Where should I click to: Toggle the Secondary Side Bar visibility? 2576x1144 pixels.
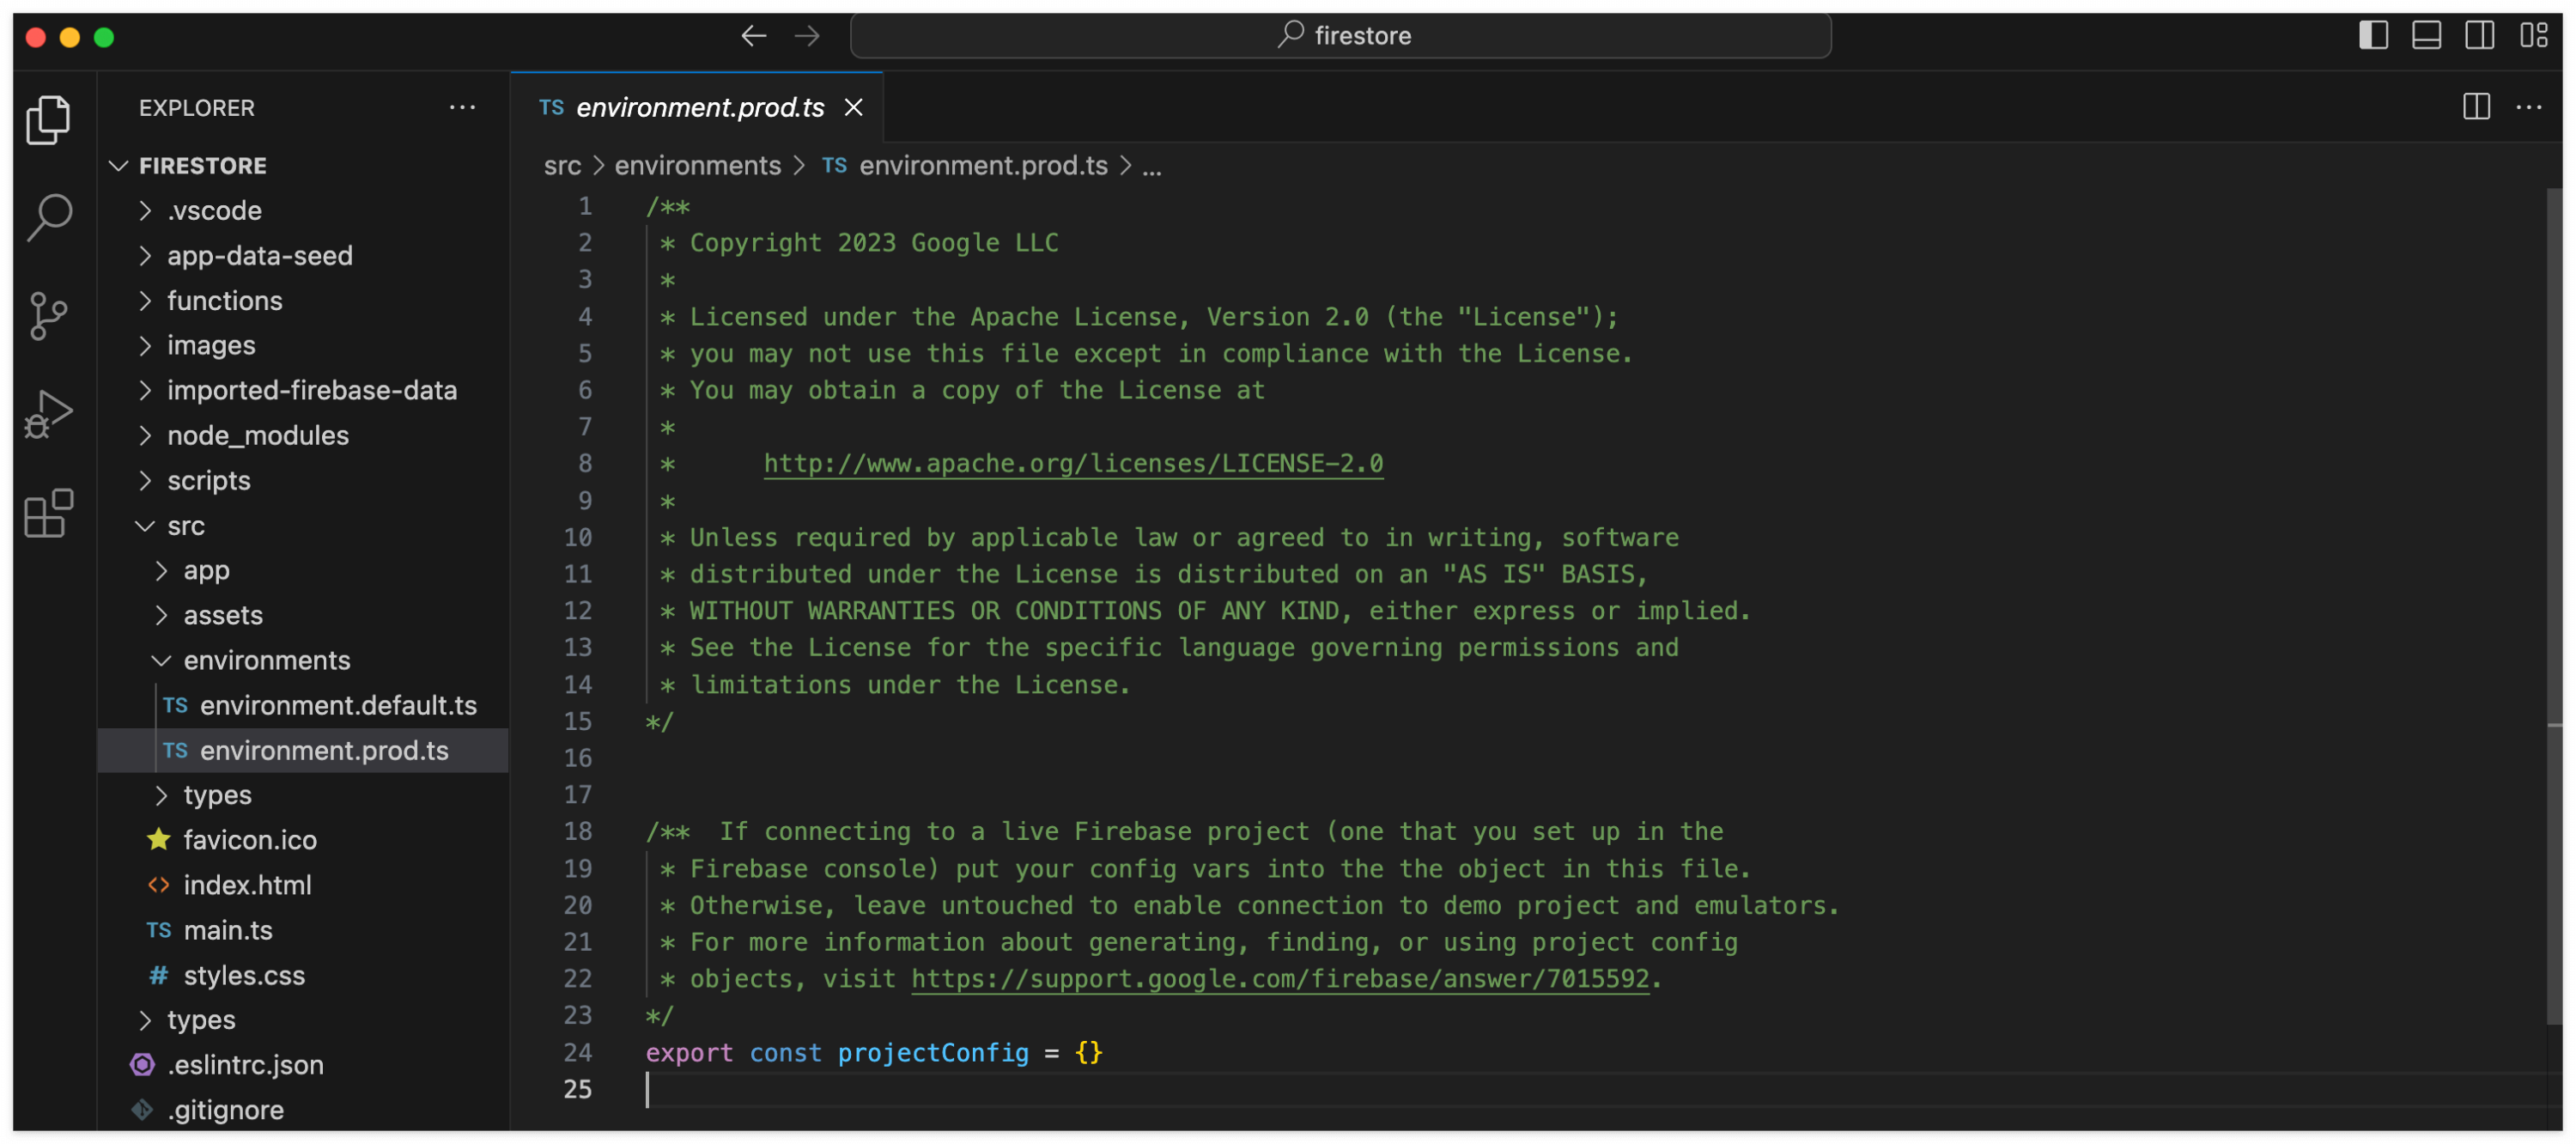tap(2479, 36)
